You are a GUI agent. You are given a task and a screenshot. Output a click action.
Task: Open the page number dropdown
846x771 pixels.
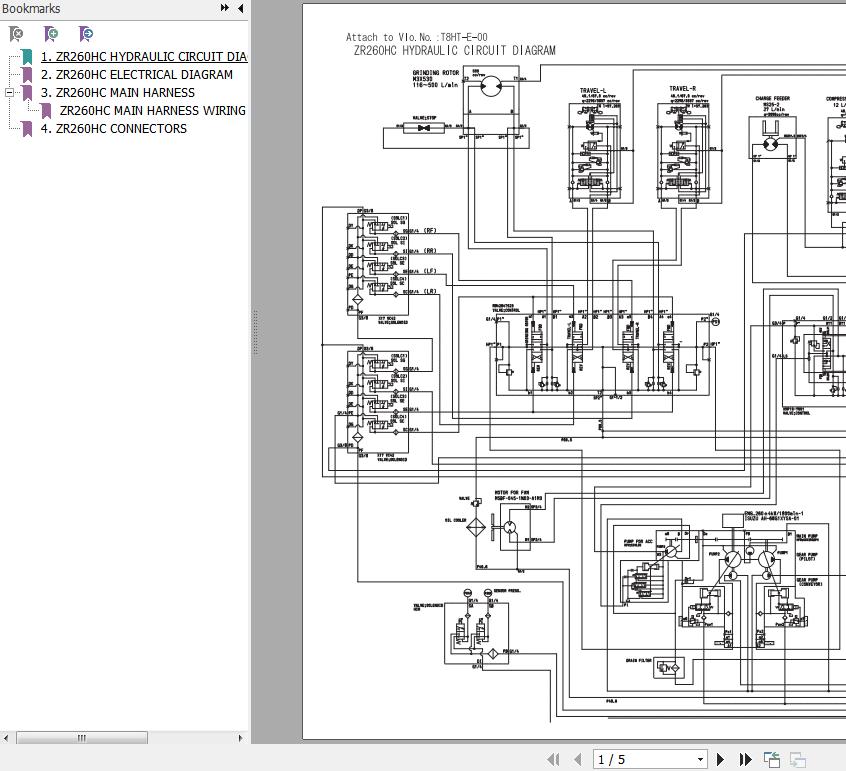(700, 760)
